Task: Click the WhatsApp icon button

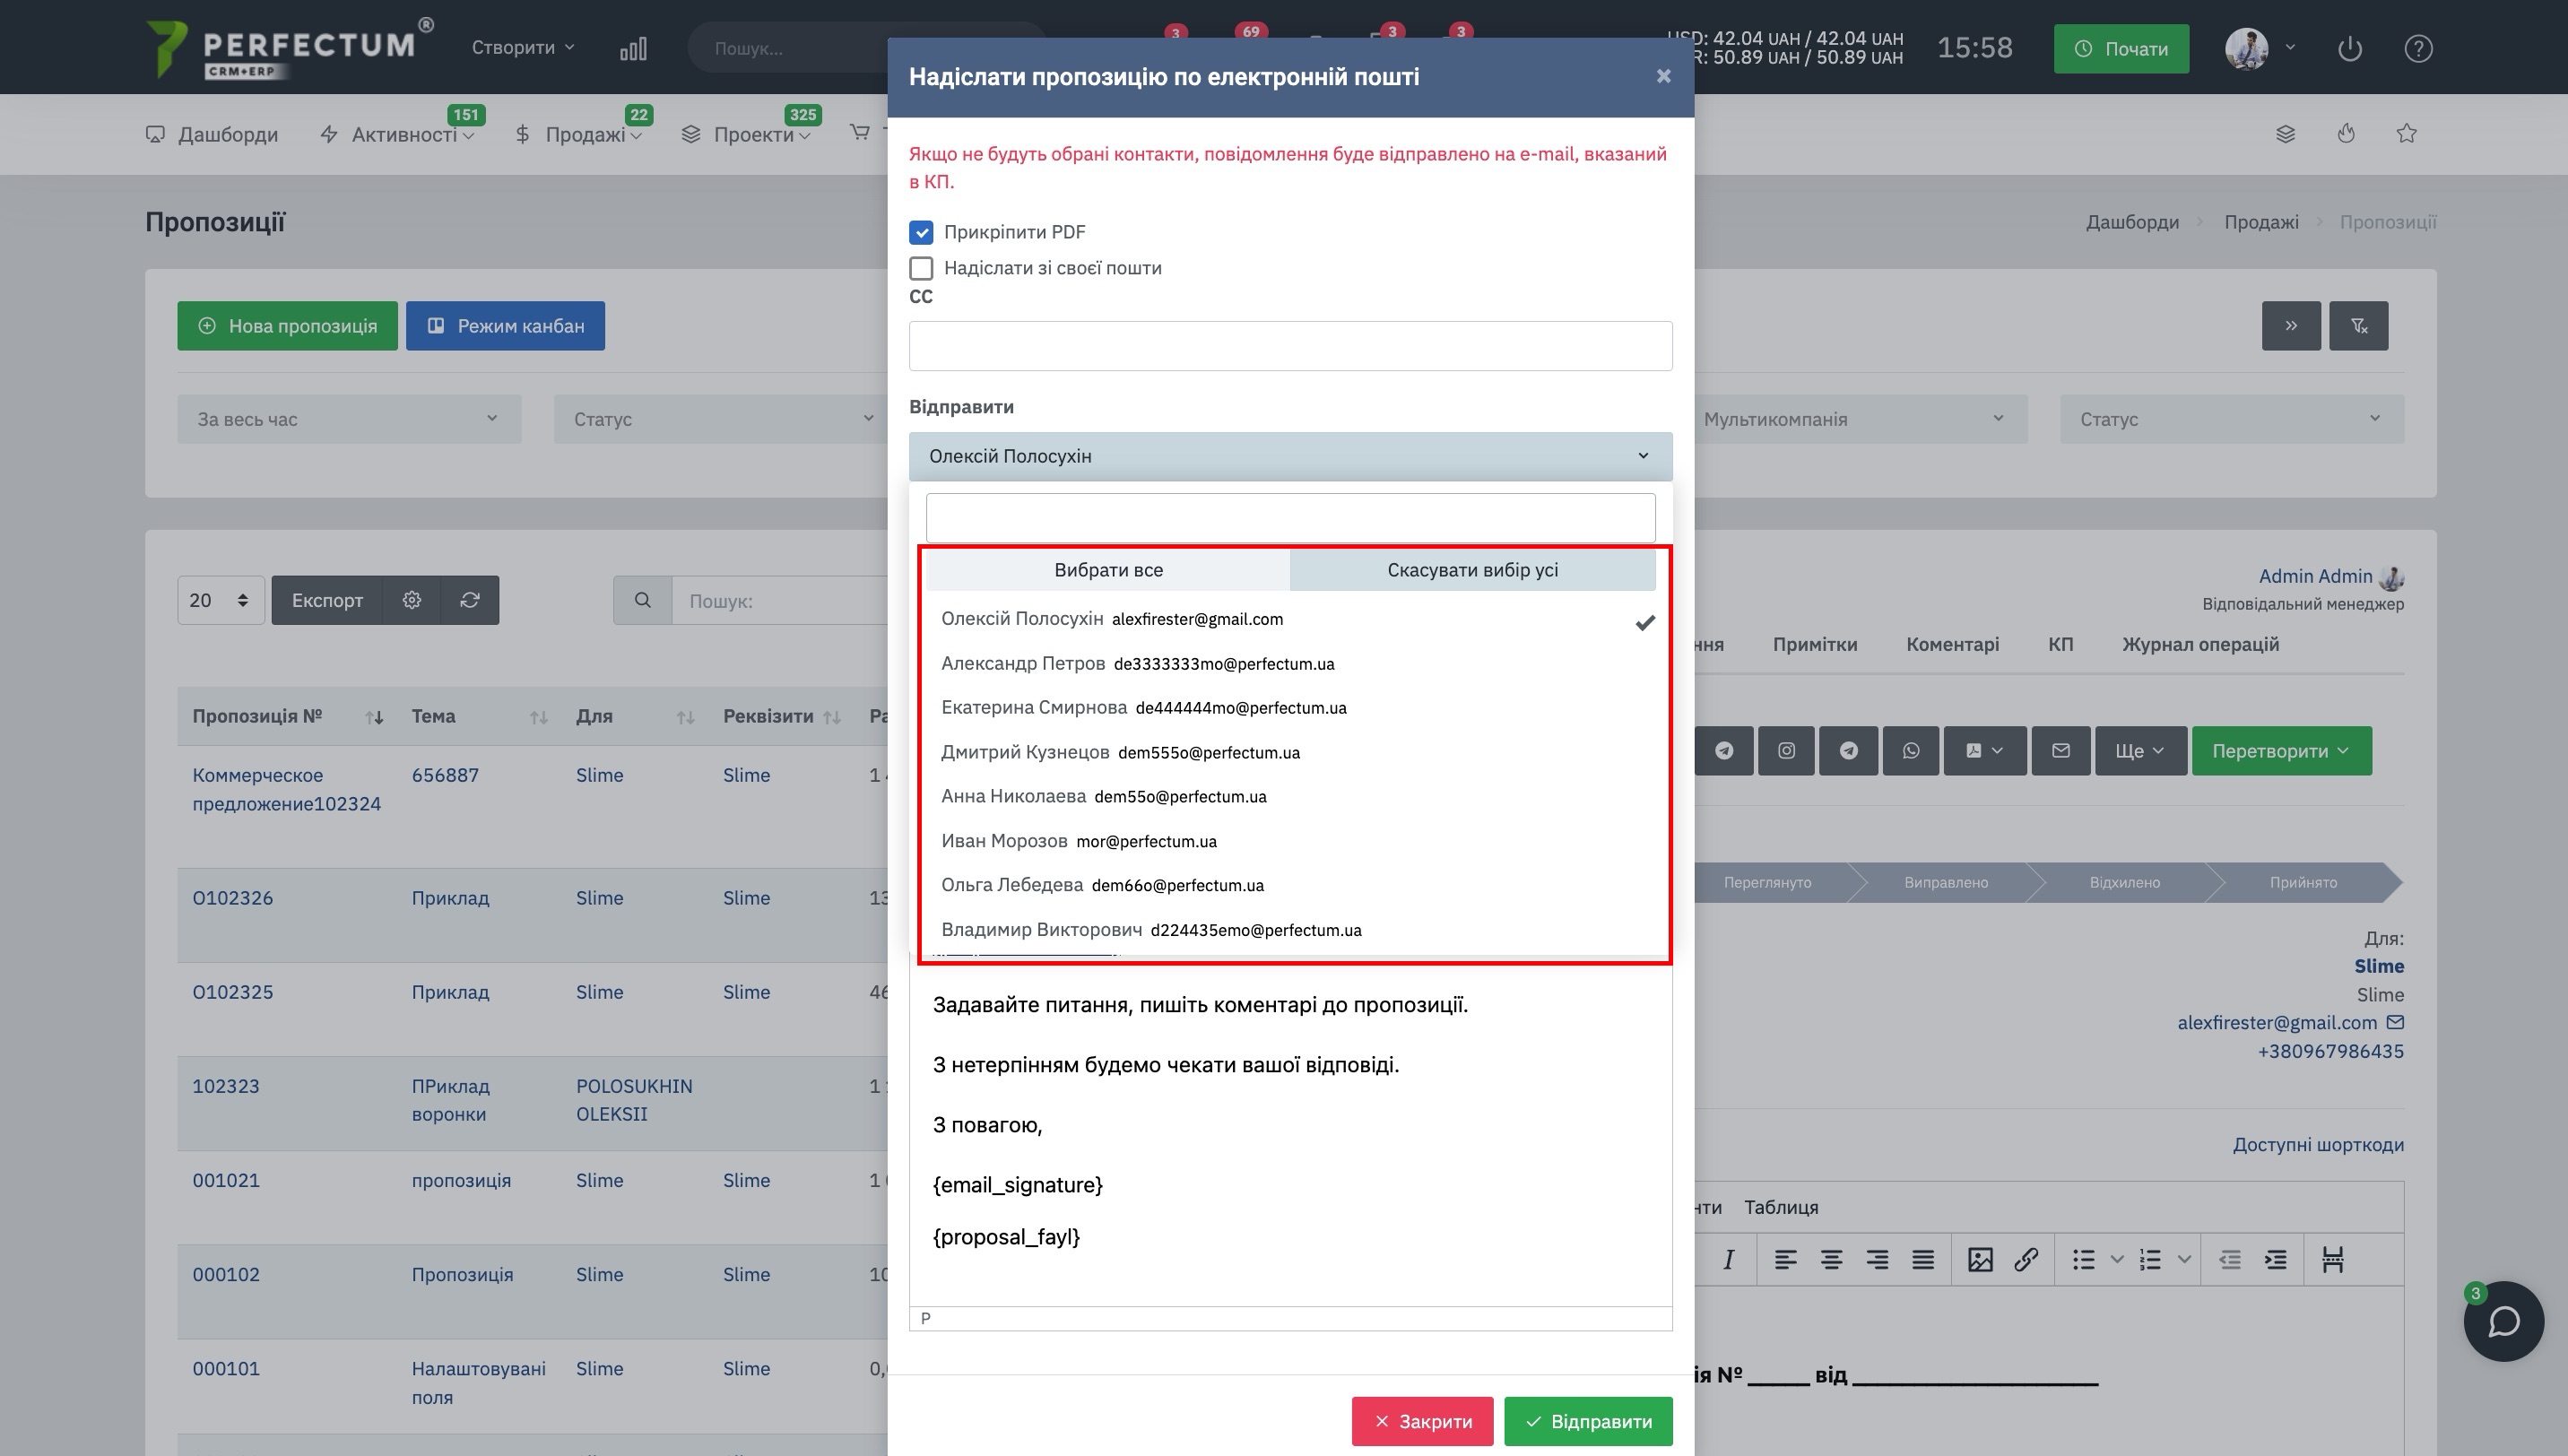Action: point(1910,751)
